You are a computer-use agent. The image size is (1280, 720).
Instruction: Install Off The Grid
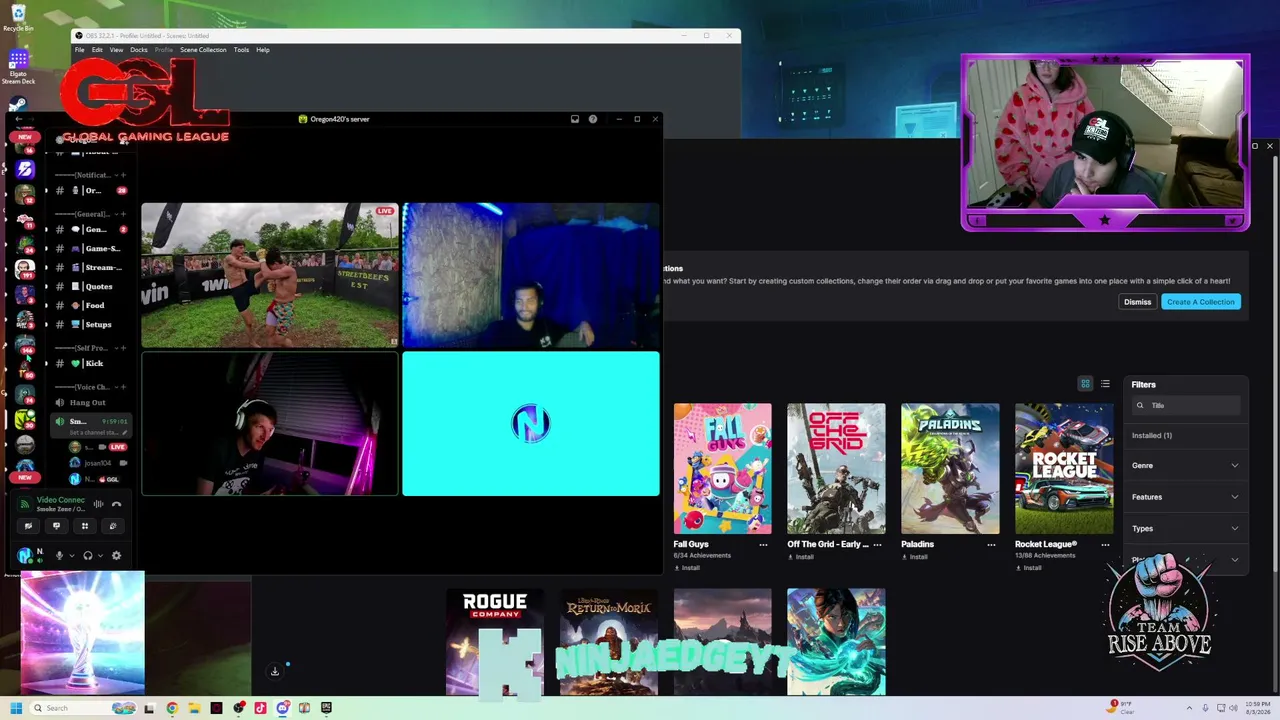pyautogui.click(x=801, y=557)
